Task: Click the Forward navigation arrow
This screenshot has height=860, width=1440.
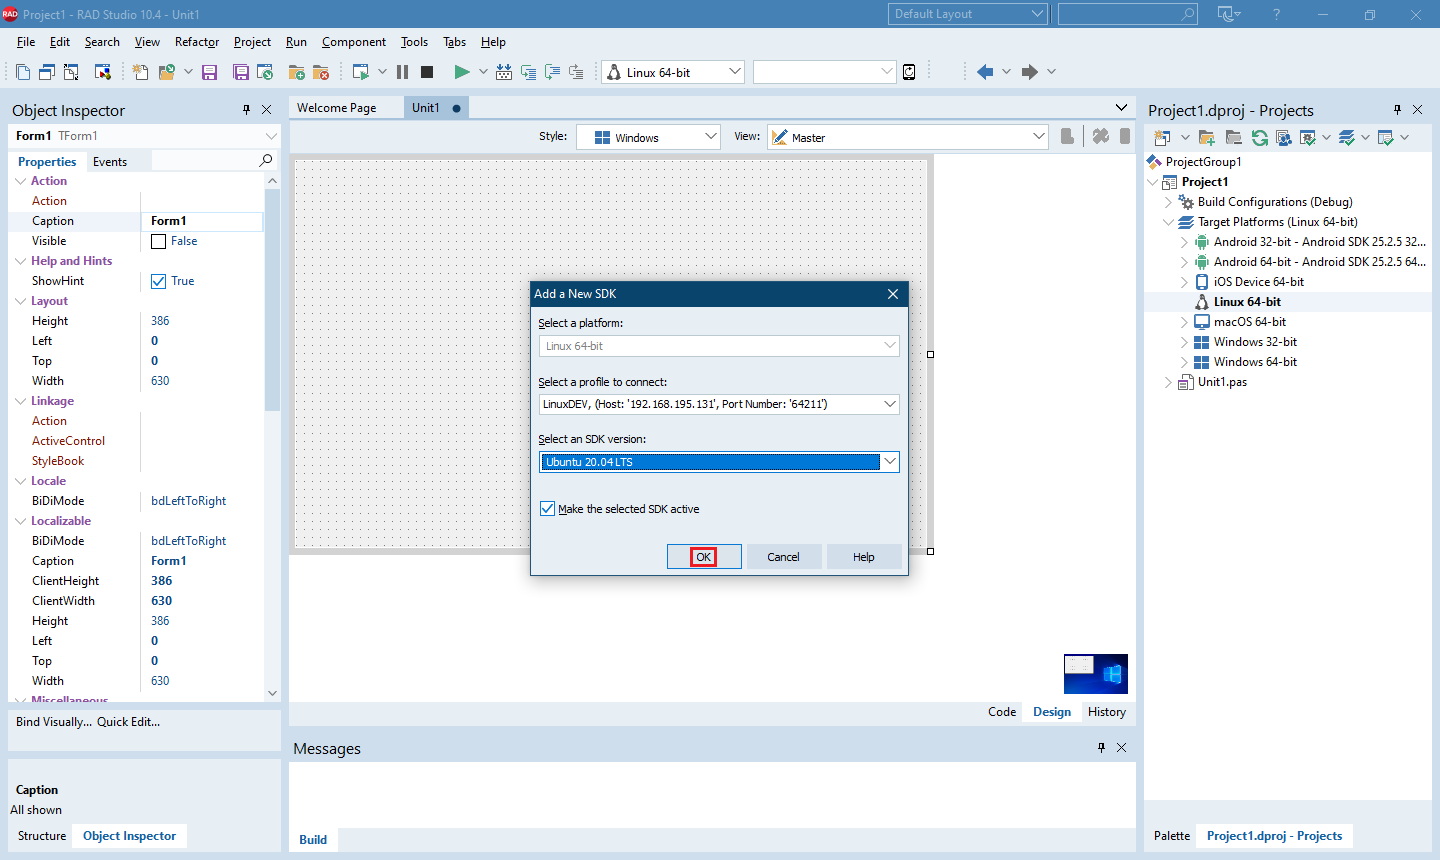Action: [x=1029, y=72]
